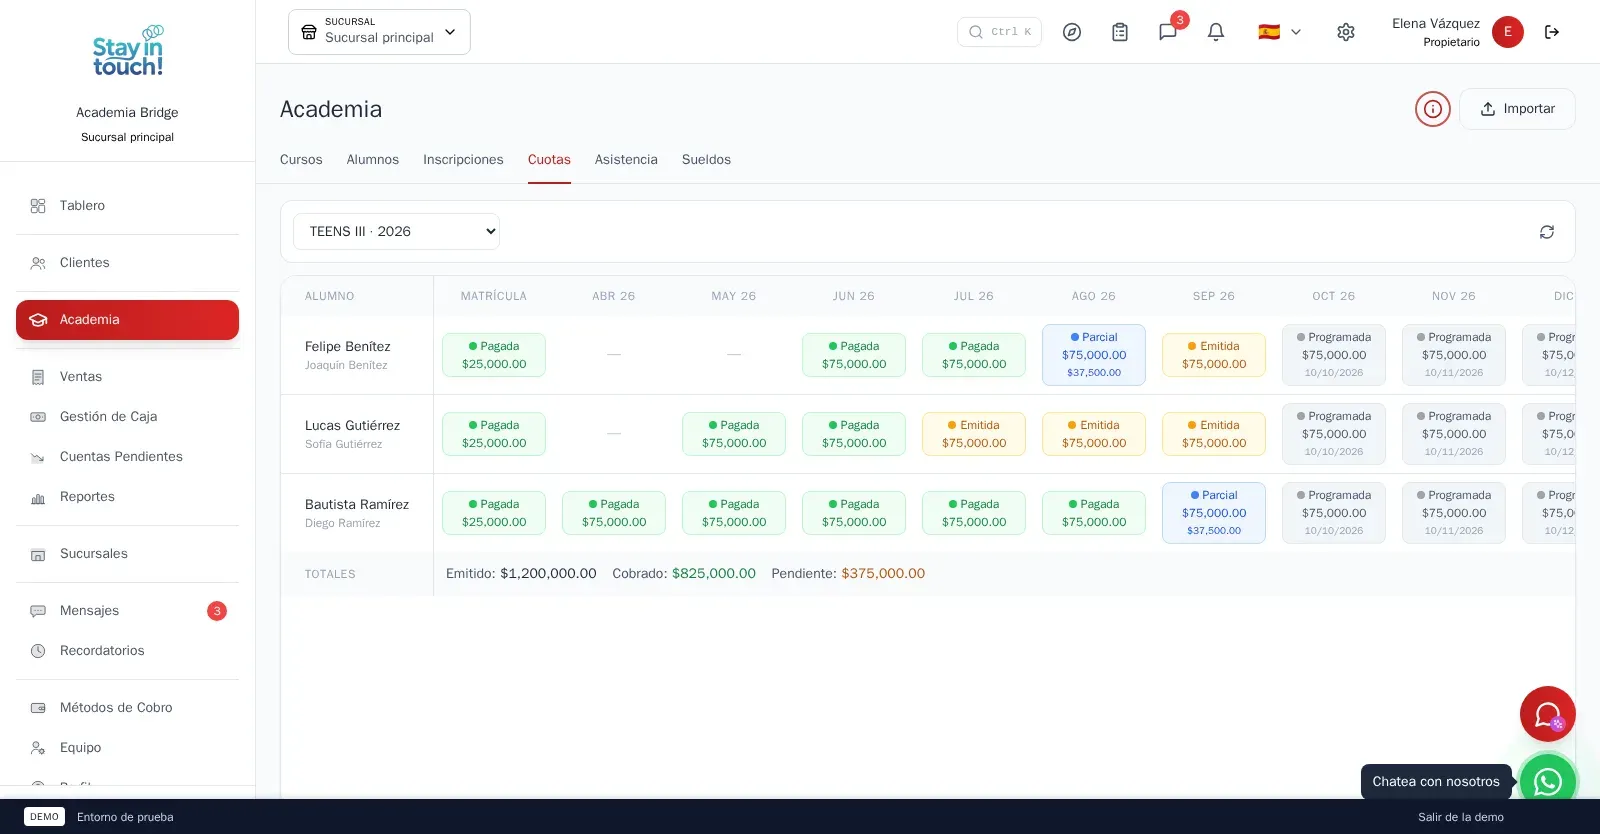Open the Sueldos tab
Image resolution: width=1600 pixels, height=834 pixels.
click(706, 160)
